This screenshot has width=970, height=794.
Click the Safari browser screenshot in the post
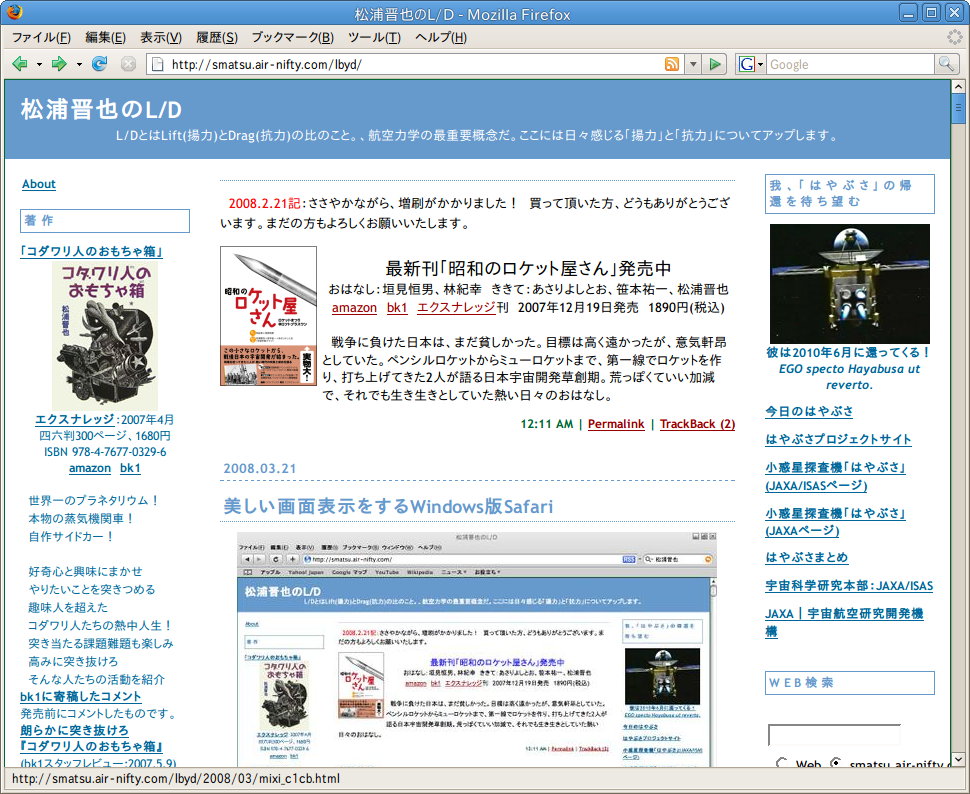477,649
